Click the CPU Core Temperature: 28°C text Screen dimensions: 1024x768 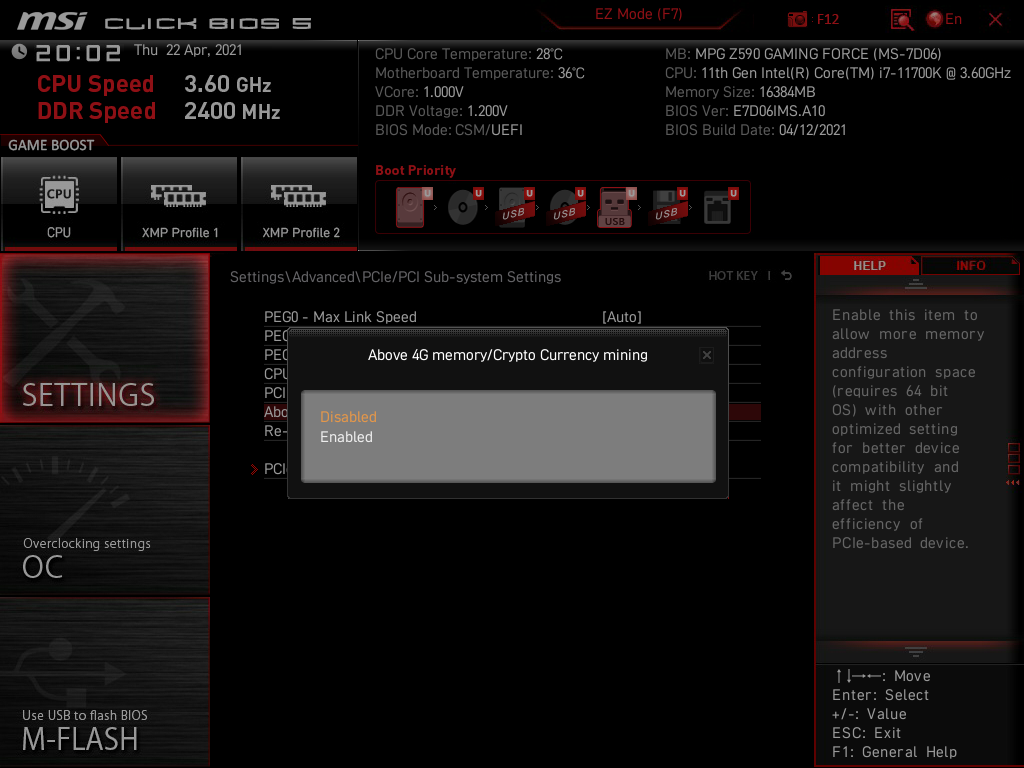[x=469, y=54]
